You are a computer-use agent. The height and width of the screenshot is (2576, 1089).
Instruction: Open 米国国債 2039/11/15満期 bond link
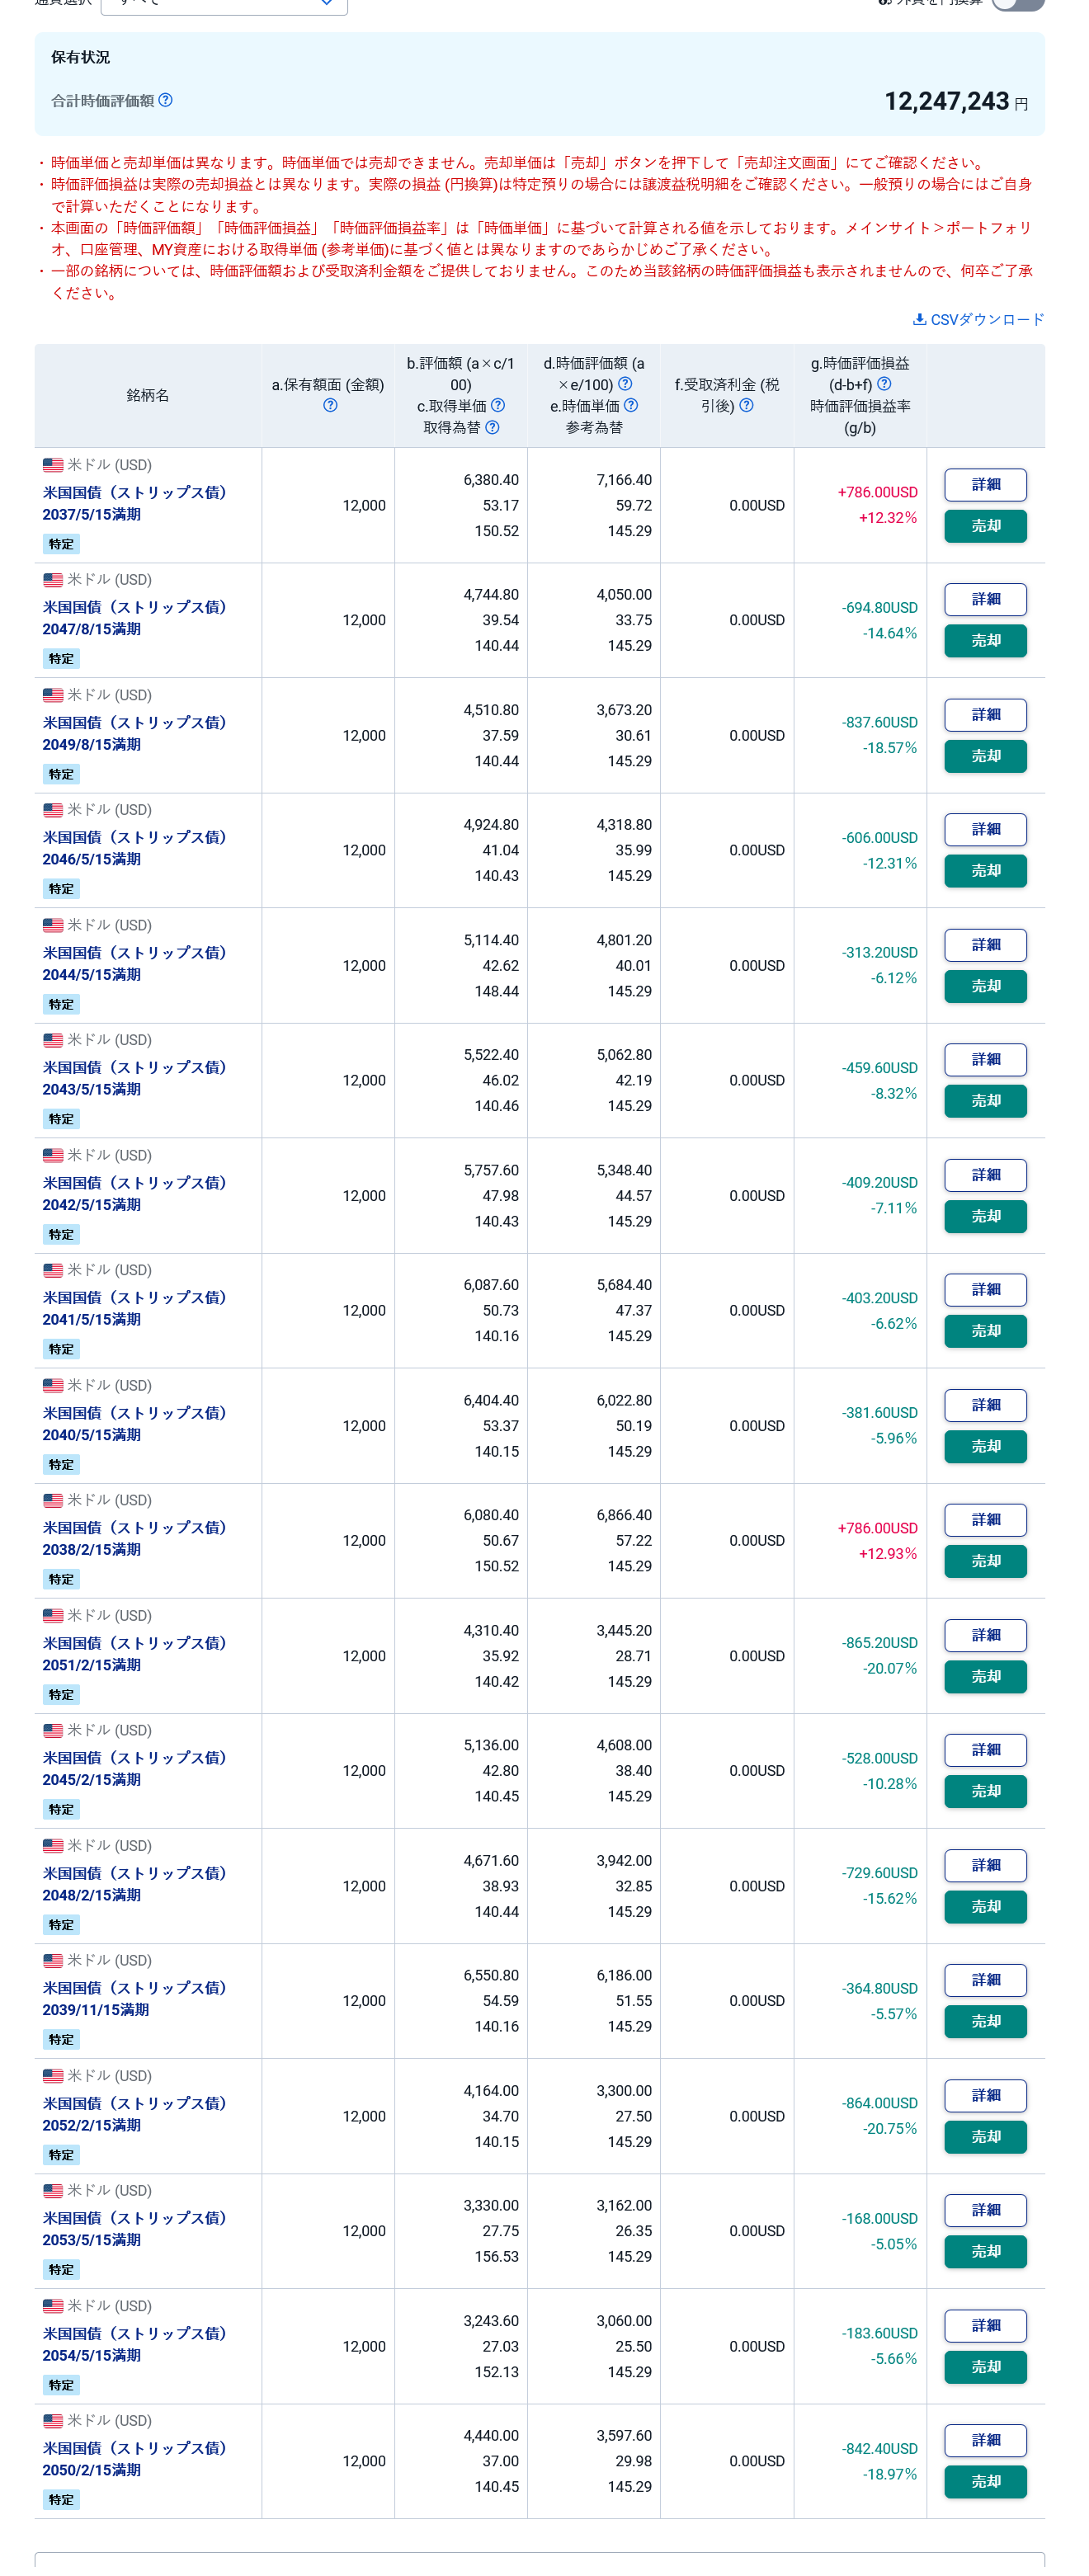coord(134,1999)
